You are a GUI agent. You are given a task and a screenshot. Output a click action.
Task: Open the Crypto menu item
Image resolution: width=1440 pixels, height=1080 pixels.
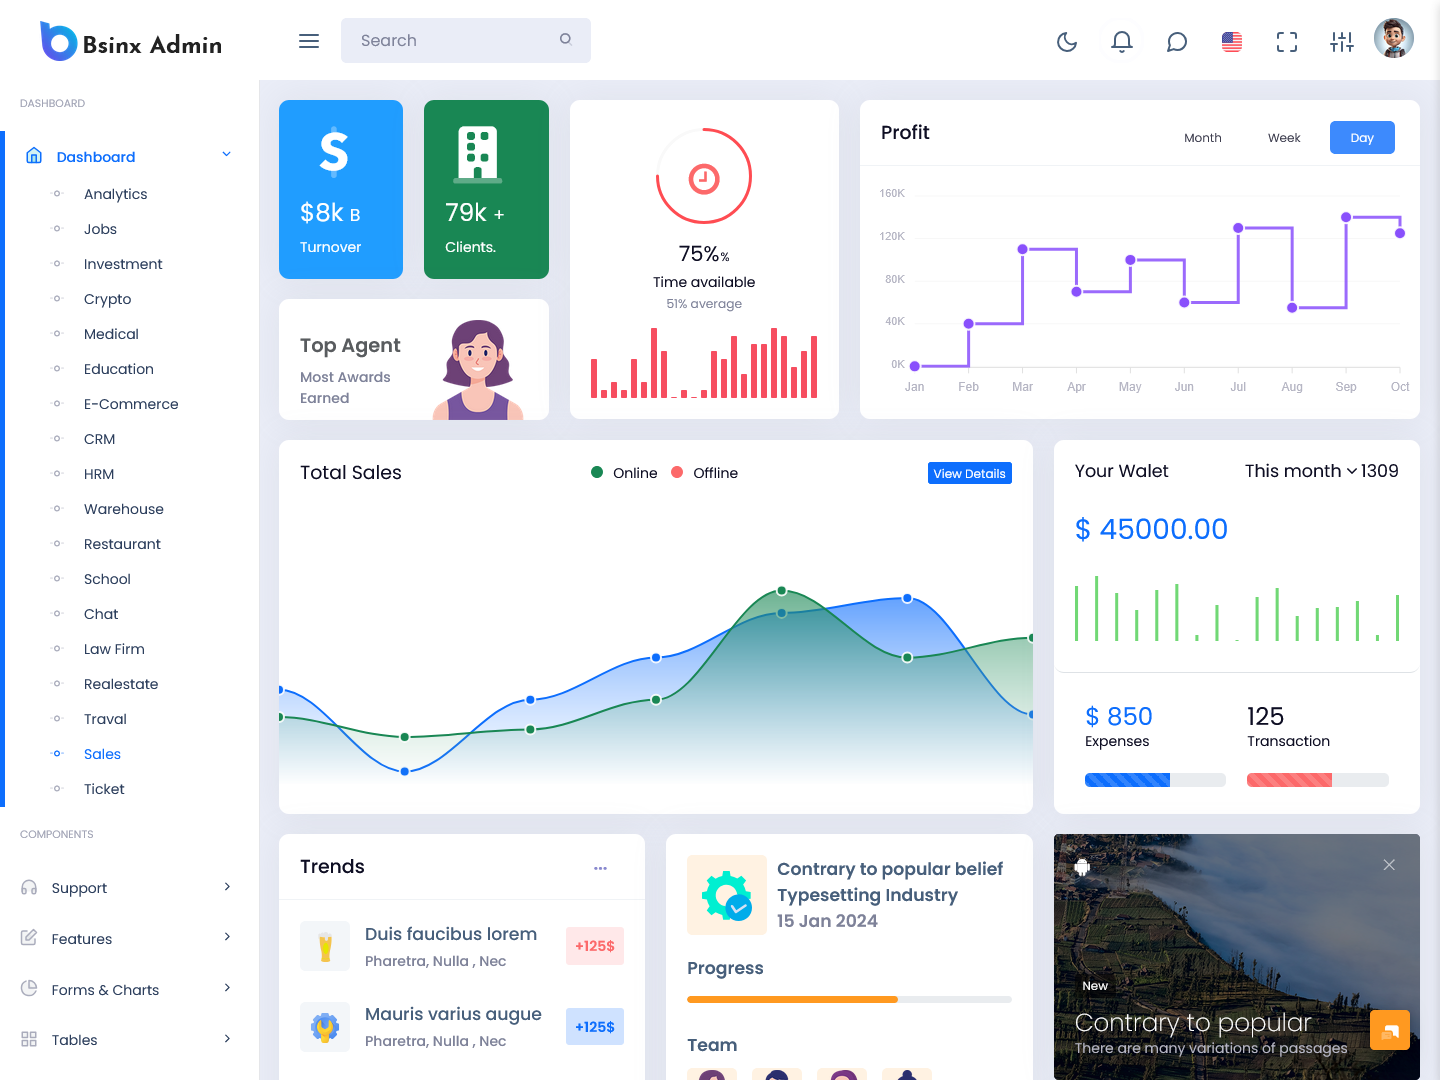107,299
